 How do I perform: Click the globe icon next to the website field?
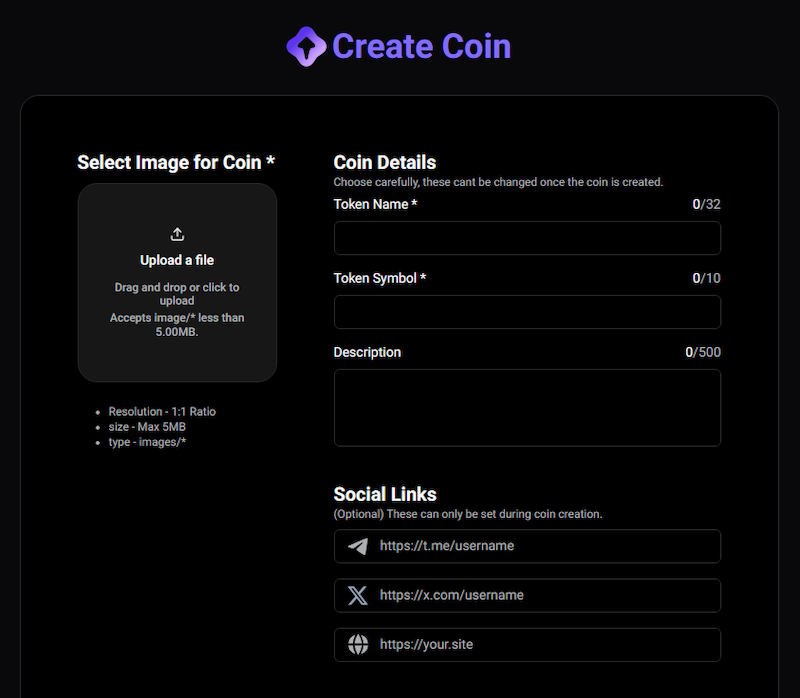tap(357, 644)
